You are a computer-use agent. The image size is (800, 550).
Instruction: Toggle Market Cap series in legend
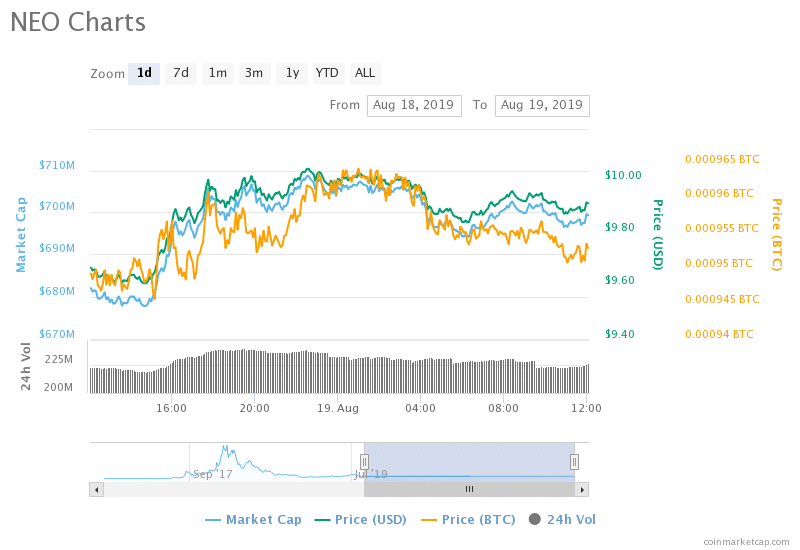(x=253, y=520)
